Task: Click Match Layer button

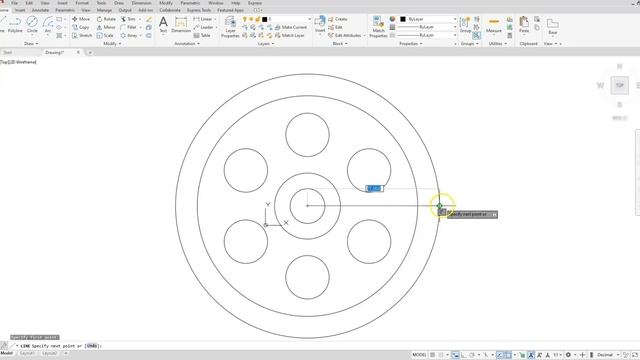Action: coord(289,36)
